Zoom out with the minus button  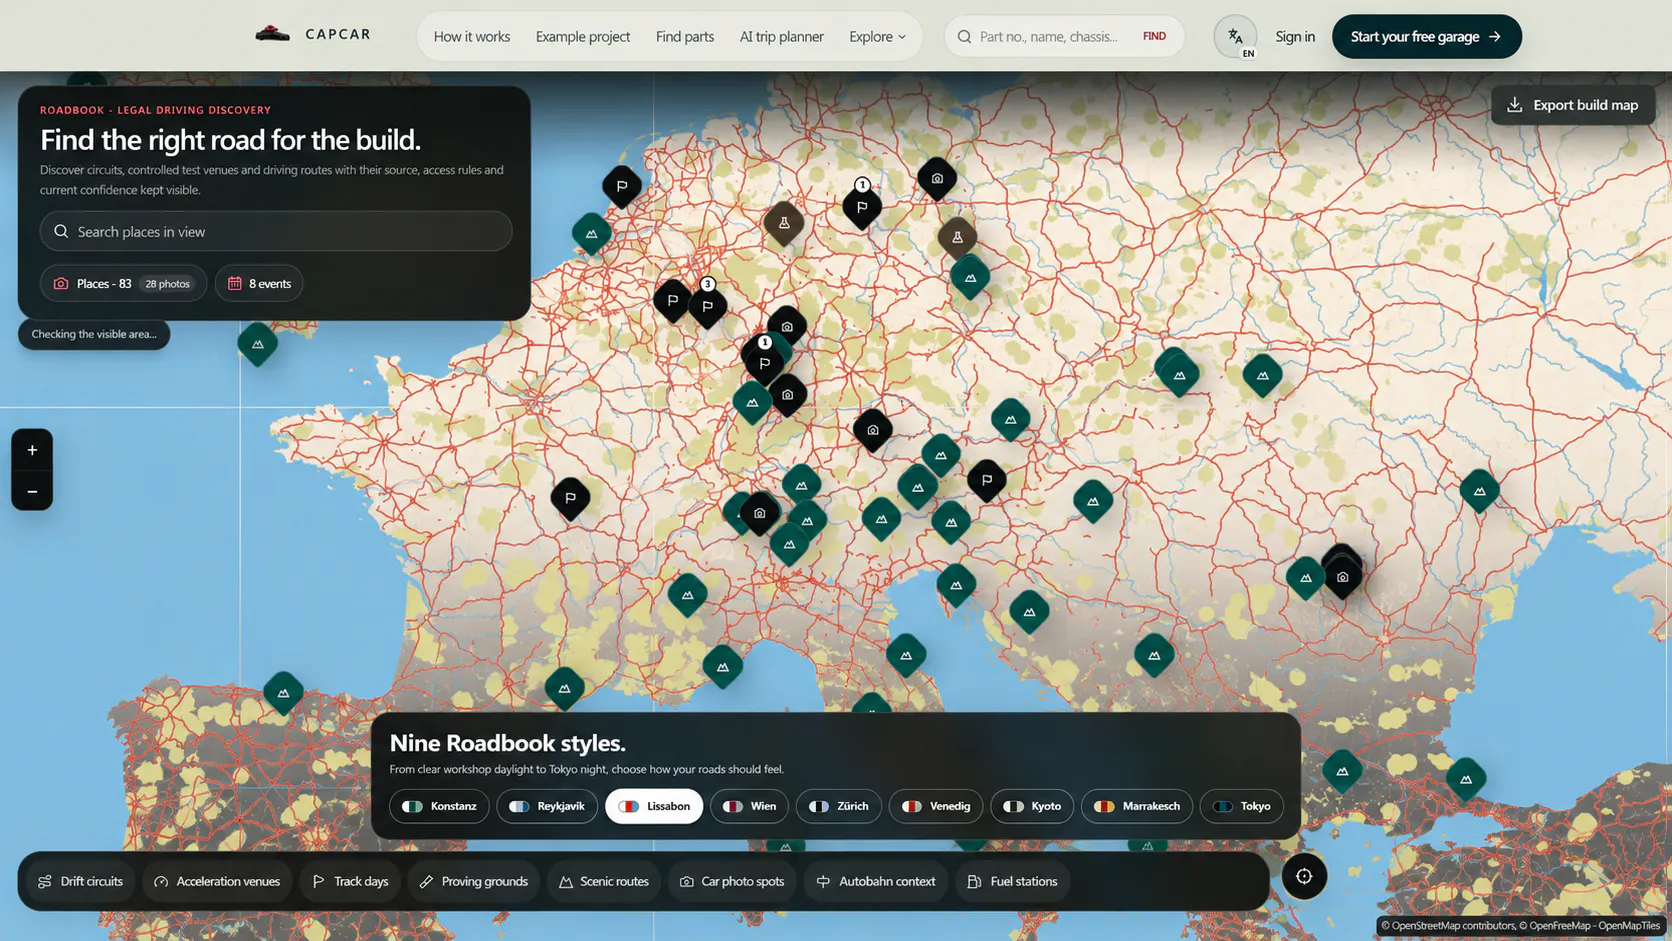32,491
